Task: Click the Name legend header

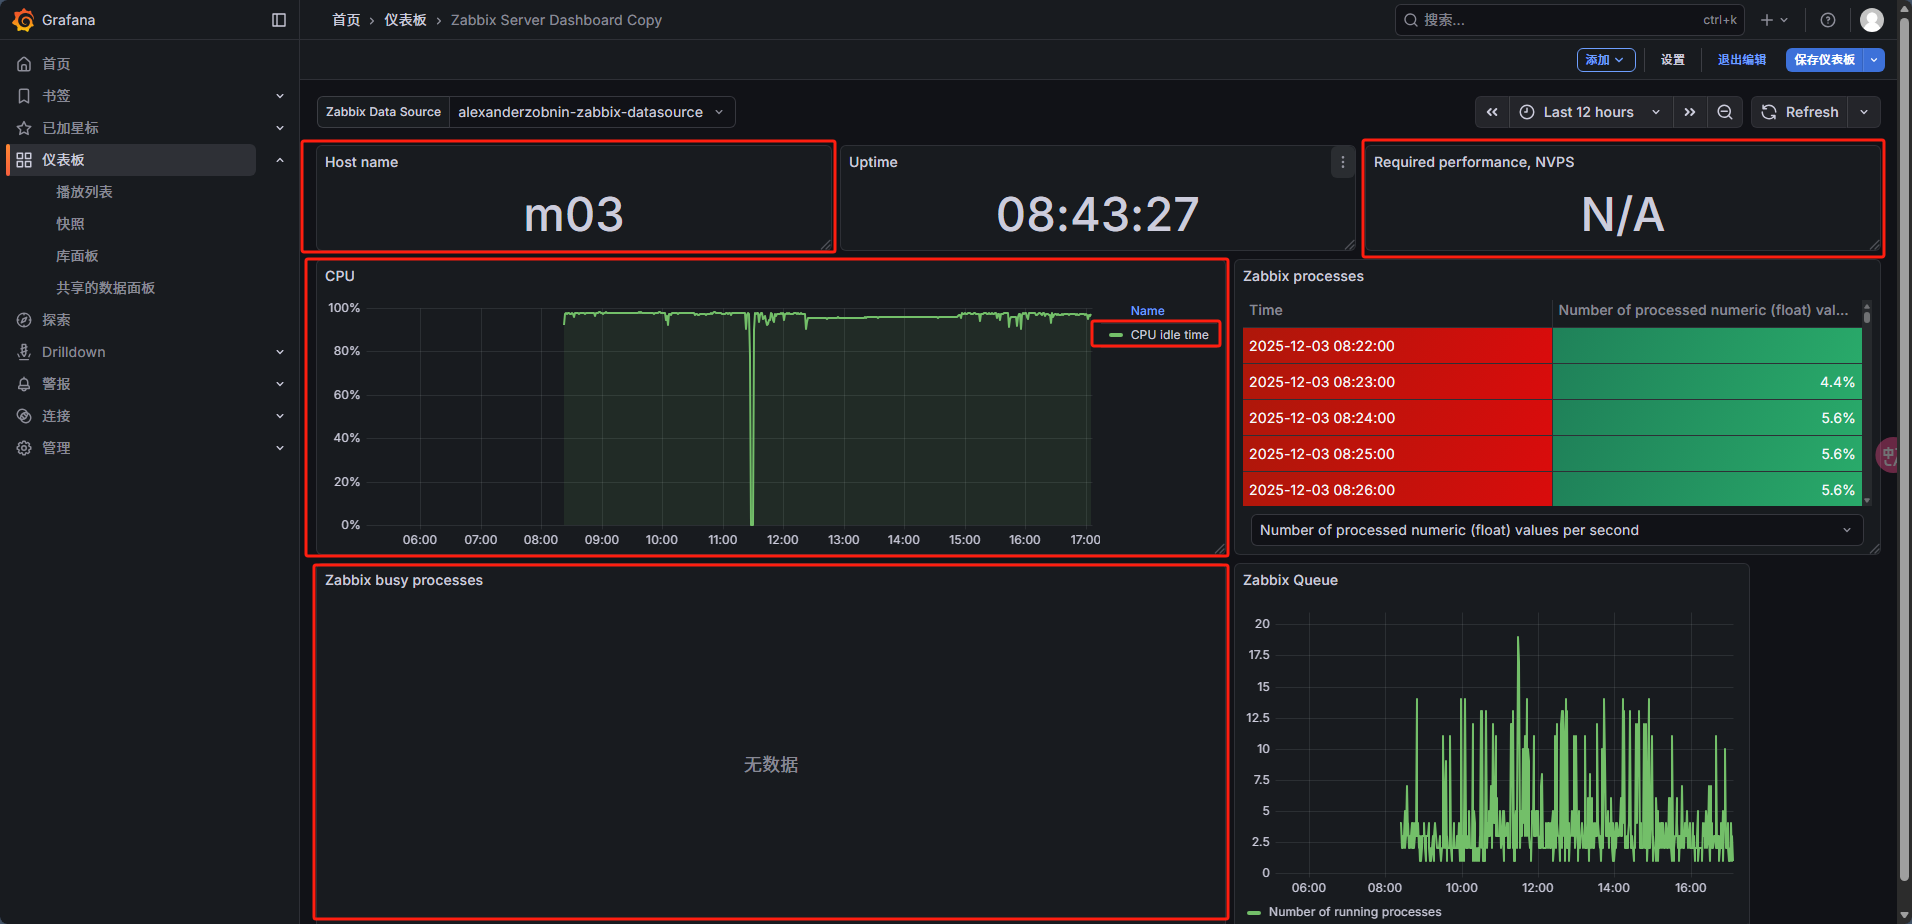Action: [1147, 311]
